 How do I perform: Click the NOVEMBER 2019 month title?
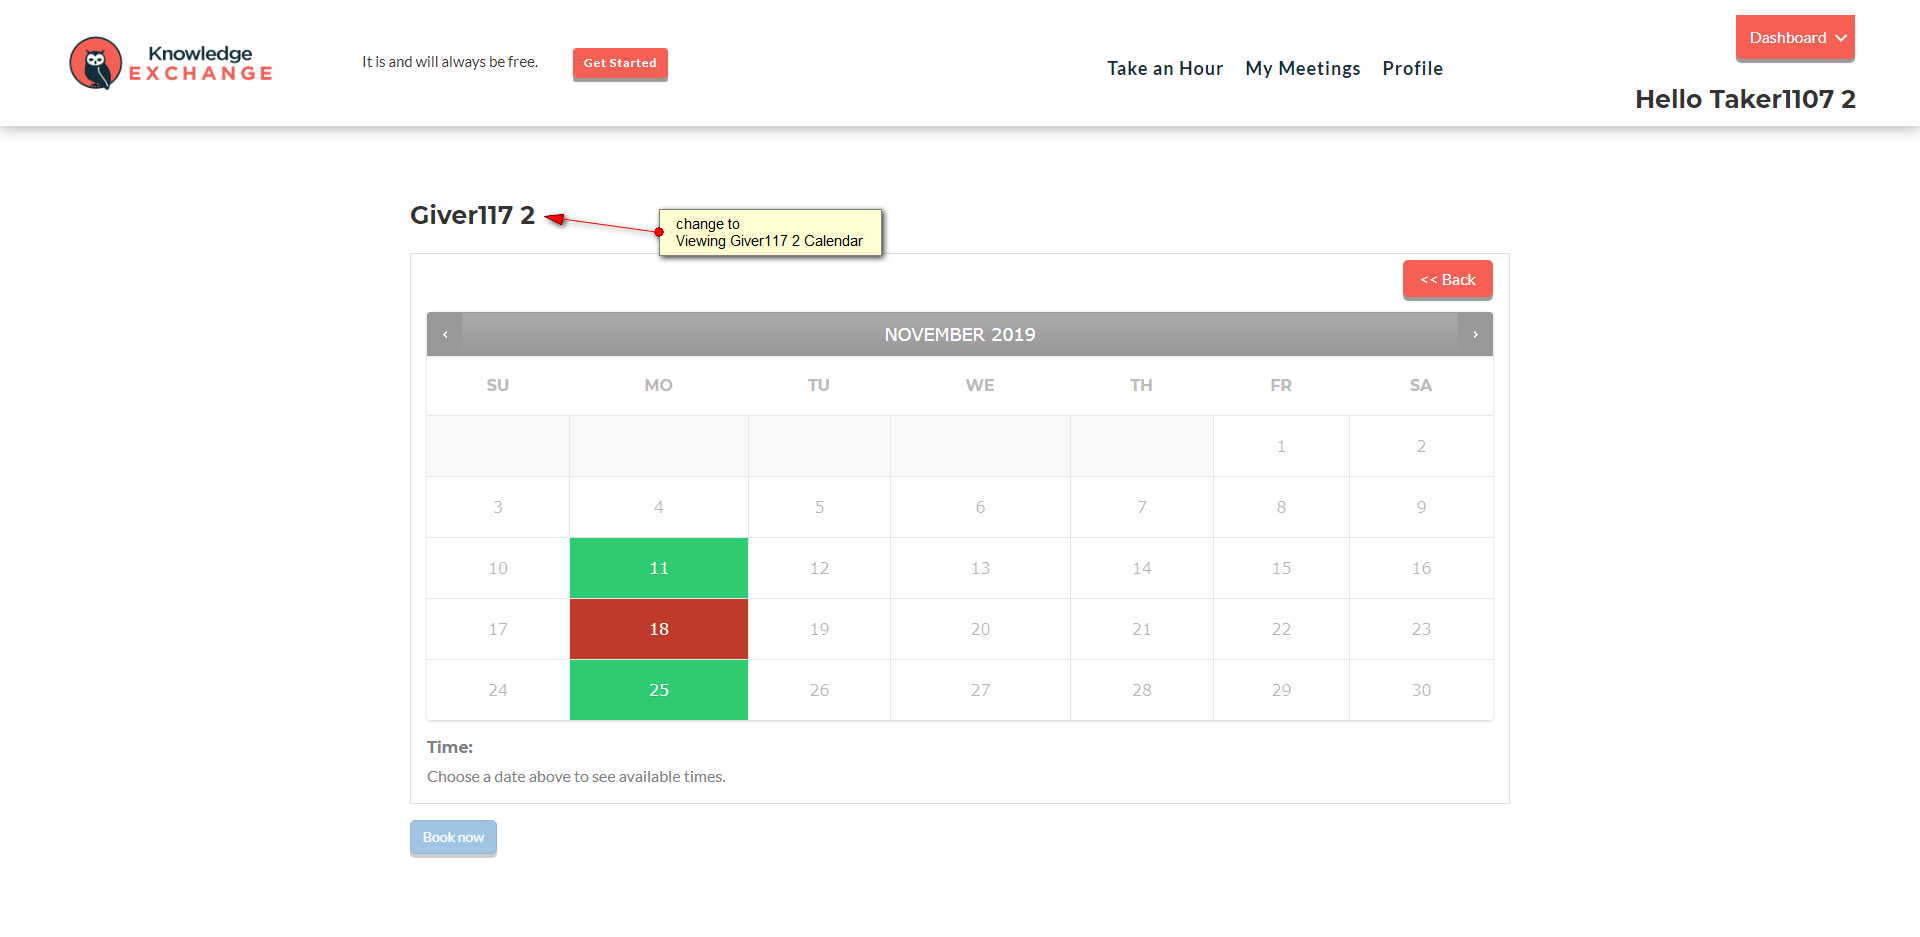[960, 335]
